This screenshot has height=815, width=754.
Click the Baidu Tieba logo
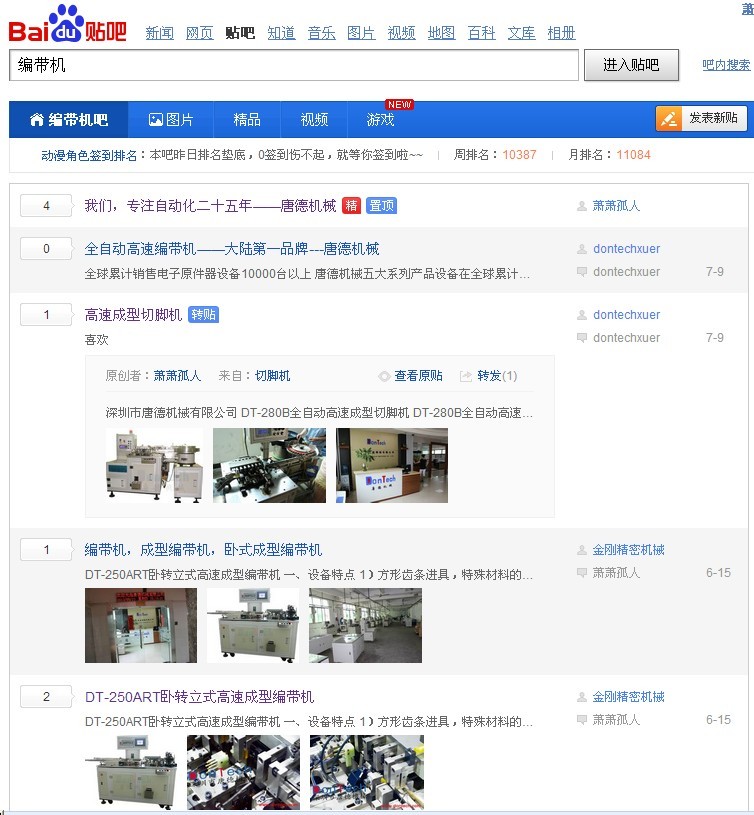[67, 24]
